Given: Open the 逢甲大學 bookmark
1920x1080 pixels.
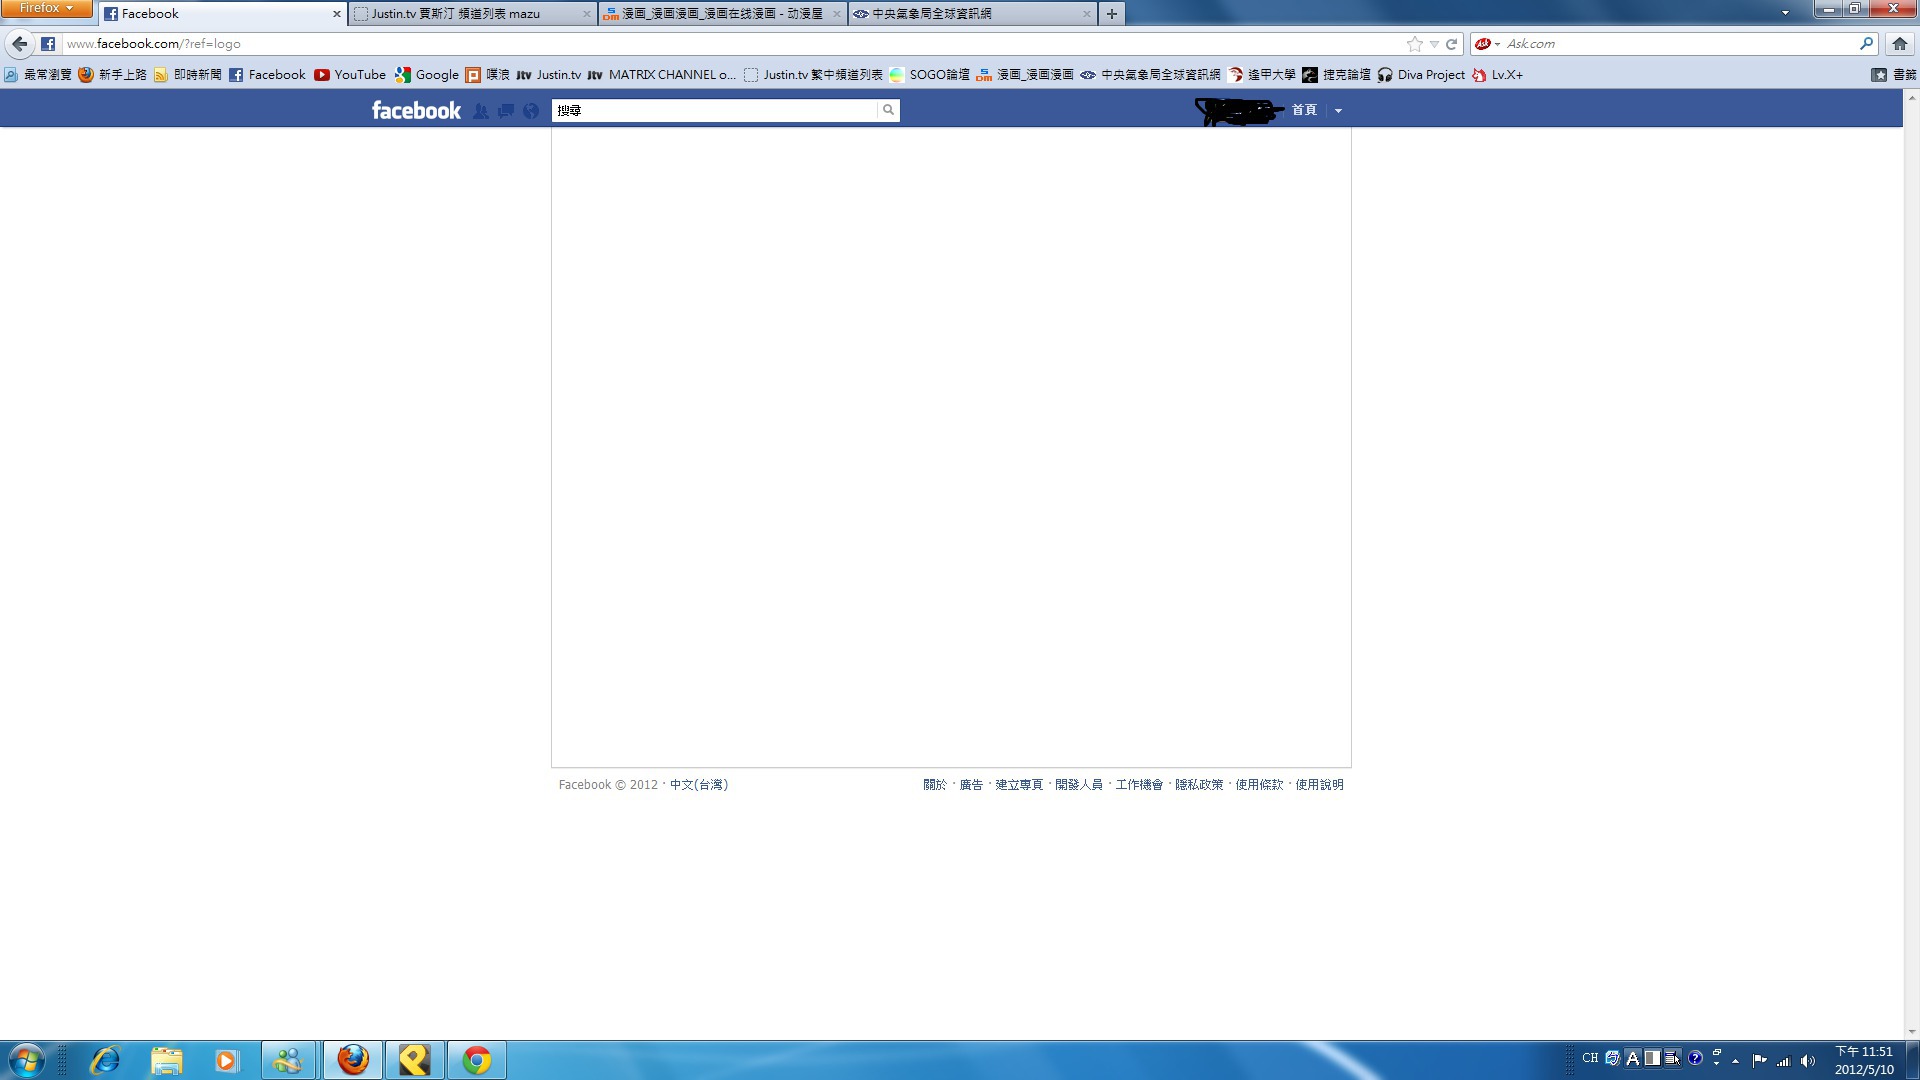Looking at the screenshot, I should [1262, 75].
